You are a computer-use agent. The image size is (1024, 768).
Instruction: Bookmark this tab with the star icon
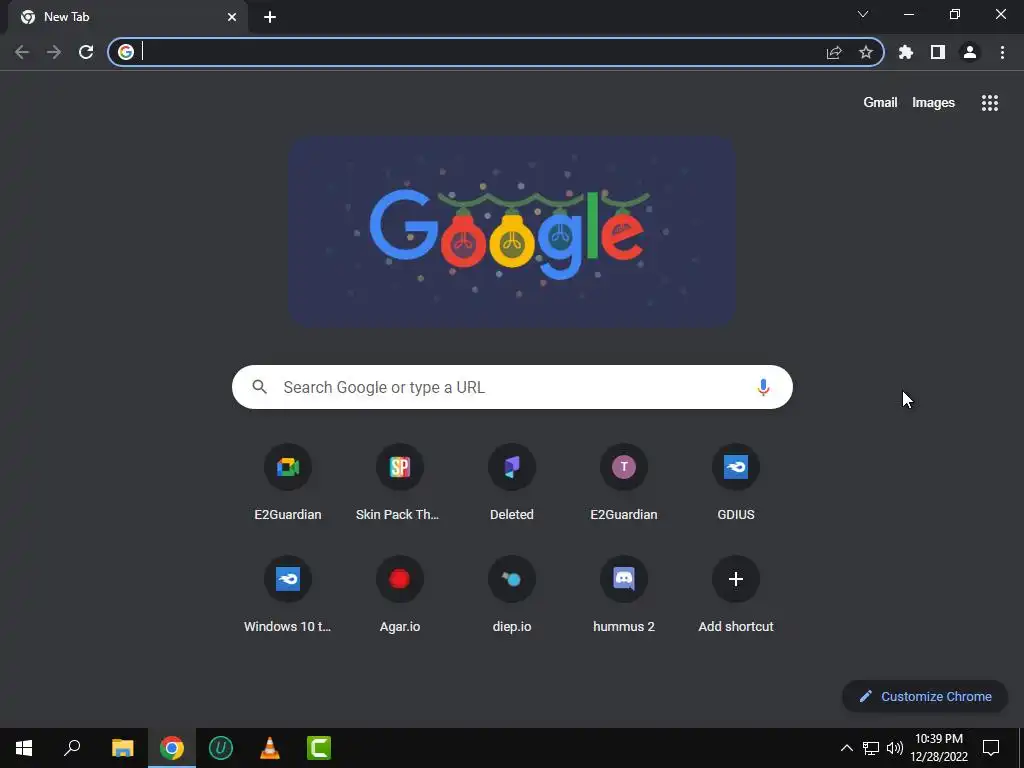click(x=866, y=52)
